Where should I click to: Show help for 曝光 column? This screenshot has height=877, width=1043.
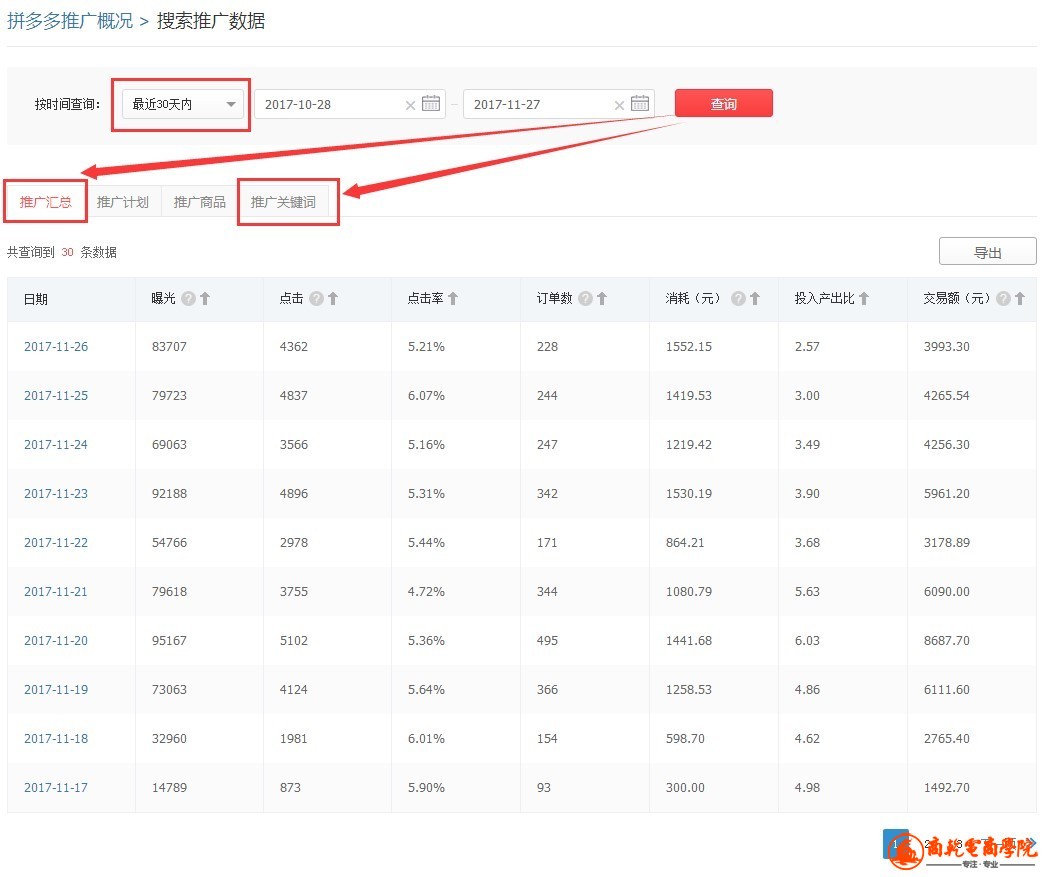coord(188,299)
